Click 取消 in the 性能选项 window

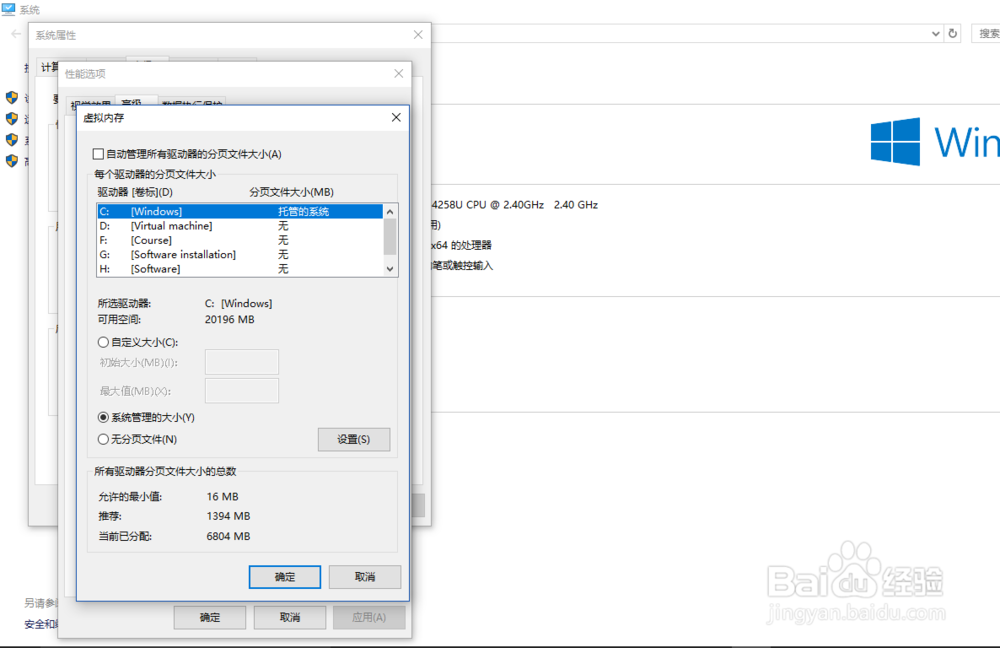pyautogui.click(x=290, y=617)
